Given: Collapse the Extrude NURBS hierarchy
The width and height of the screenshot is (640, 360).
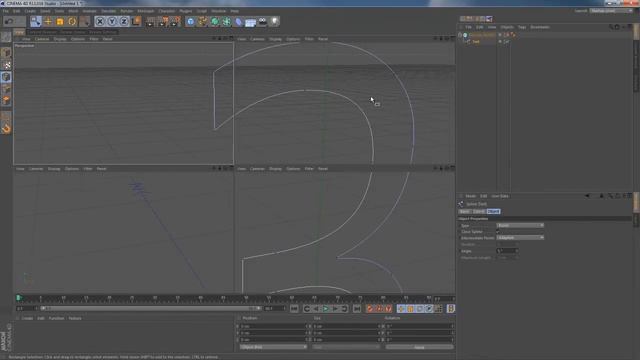Looking at the screenshot, I should [460, 35].
